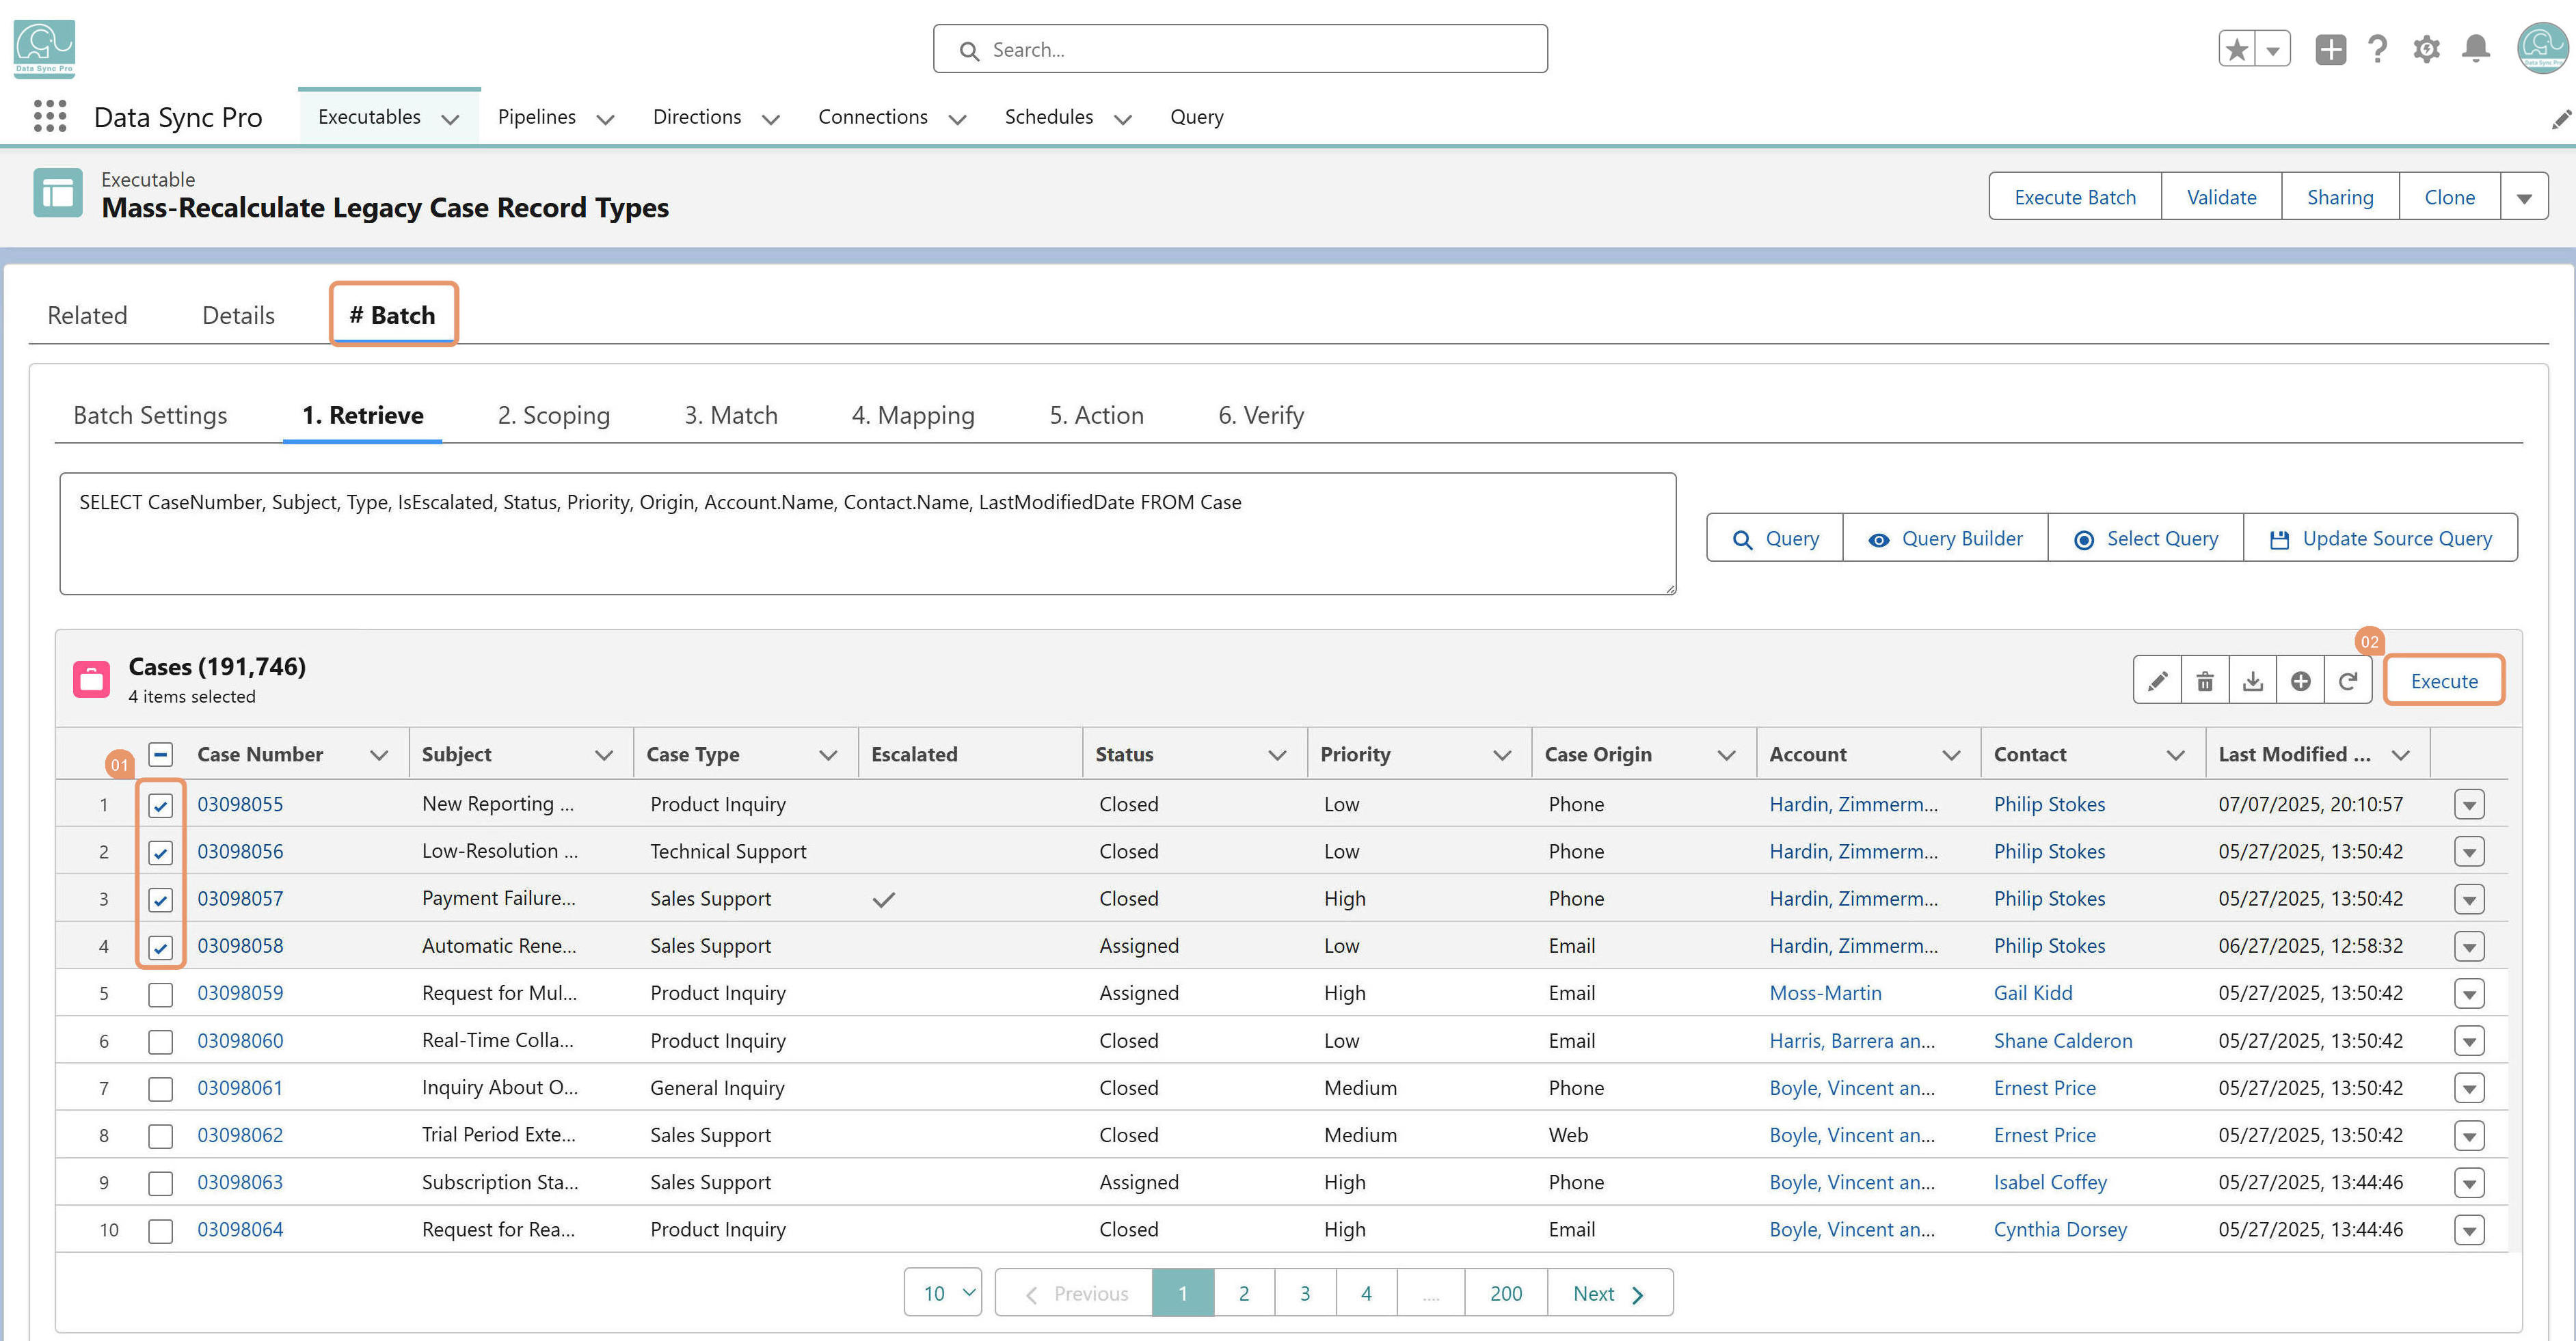Screen dimensions: 2576x1341
Task: Click the notifications bell icon
Action: click(2476, 49)
